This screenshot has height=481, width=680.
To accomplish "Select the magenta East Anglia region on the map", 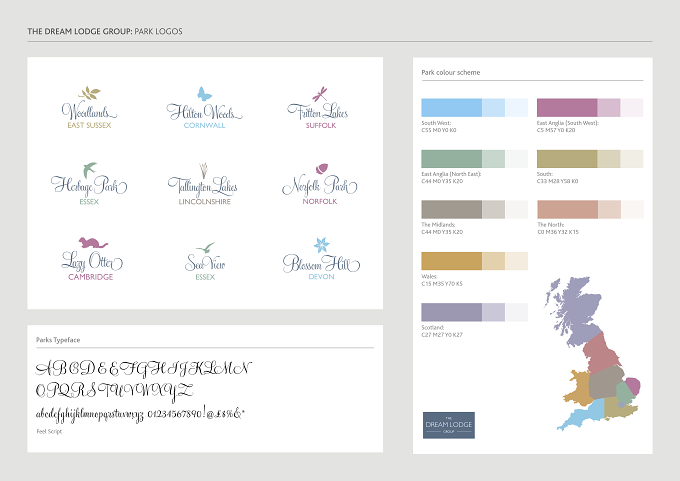I will pyautogui.click(x=634, y=386).
